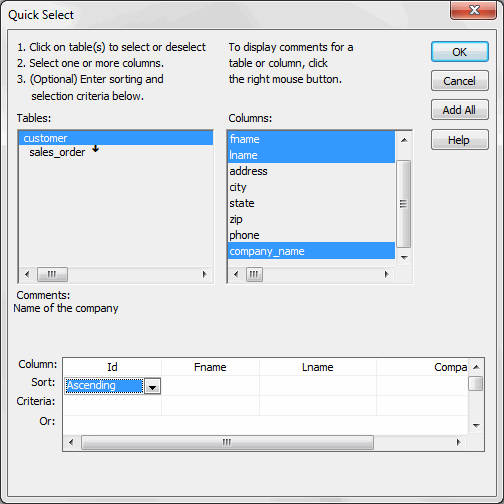This screenshot has height=504, width=504.
Task: Click the Columns list scroll-up arrow
Action: 404,140
